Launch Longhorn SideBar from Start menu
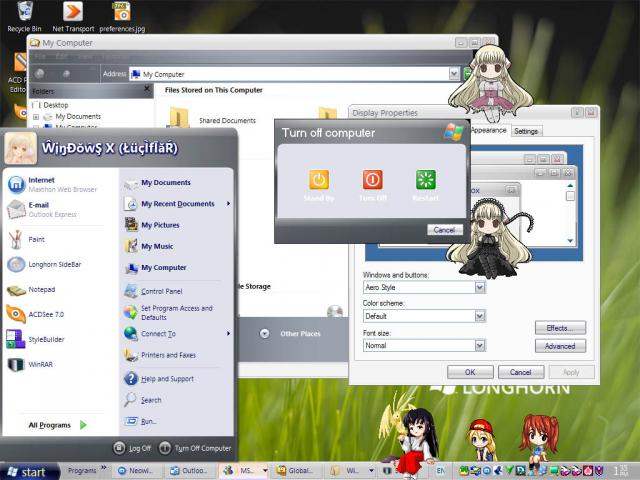This screenshot has width=640, height=480. tap(45, 264)
